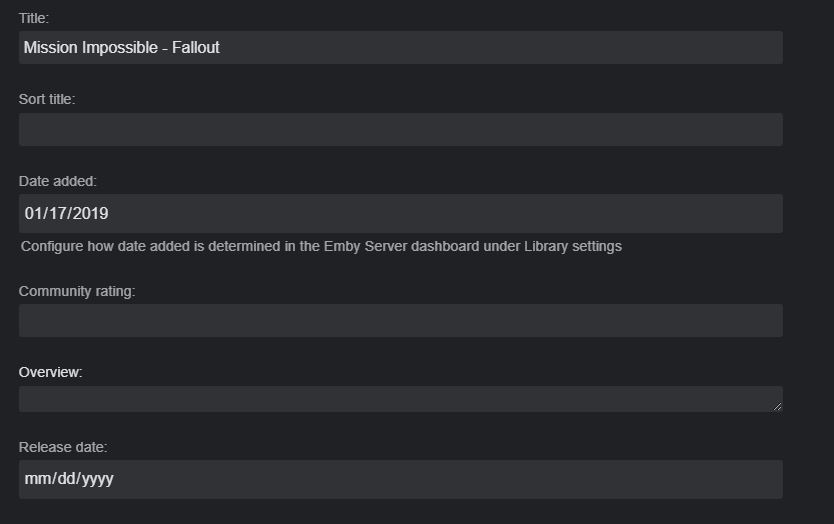Click the "Sort title:" label

(47, 99)
